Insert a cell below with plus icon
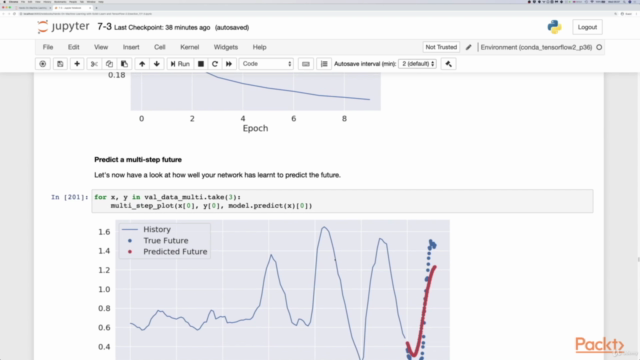The width and height of the screenshot is (640, 360). tap(77, 64)
